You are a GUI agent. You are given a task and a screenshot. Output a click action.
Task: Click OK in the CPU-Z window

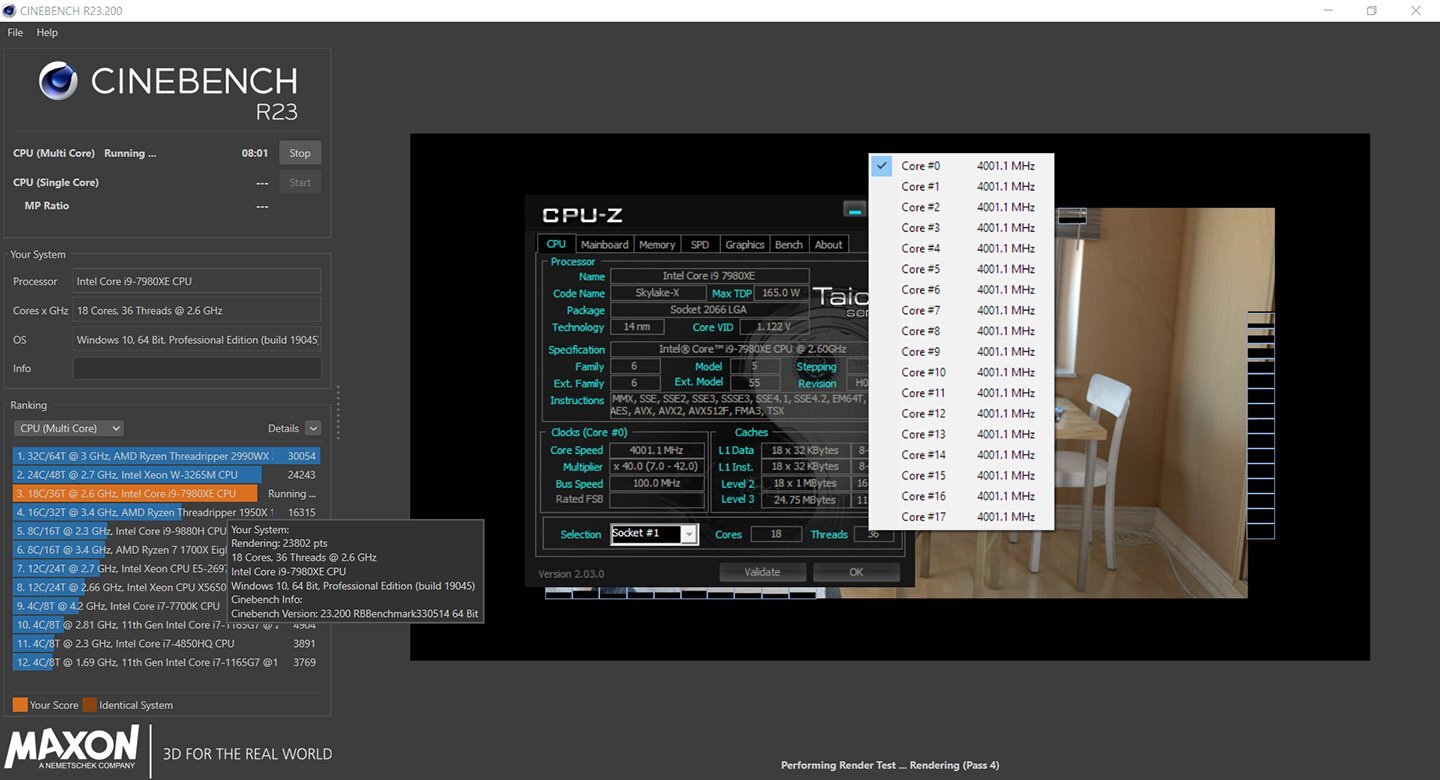(x=856, y=572)
